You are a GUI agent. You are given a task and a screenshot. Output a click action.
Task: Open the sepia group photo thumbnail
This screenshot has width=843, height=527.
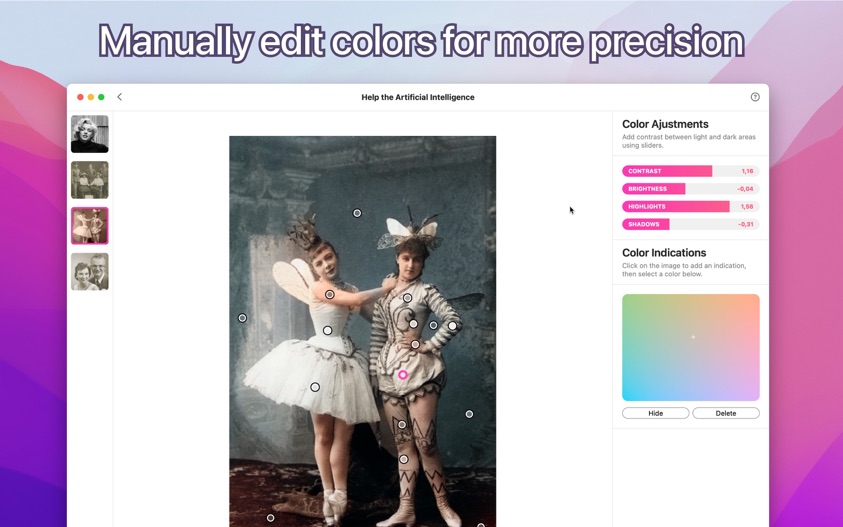tap(90, 180)
